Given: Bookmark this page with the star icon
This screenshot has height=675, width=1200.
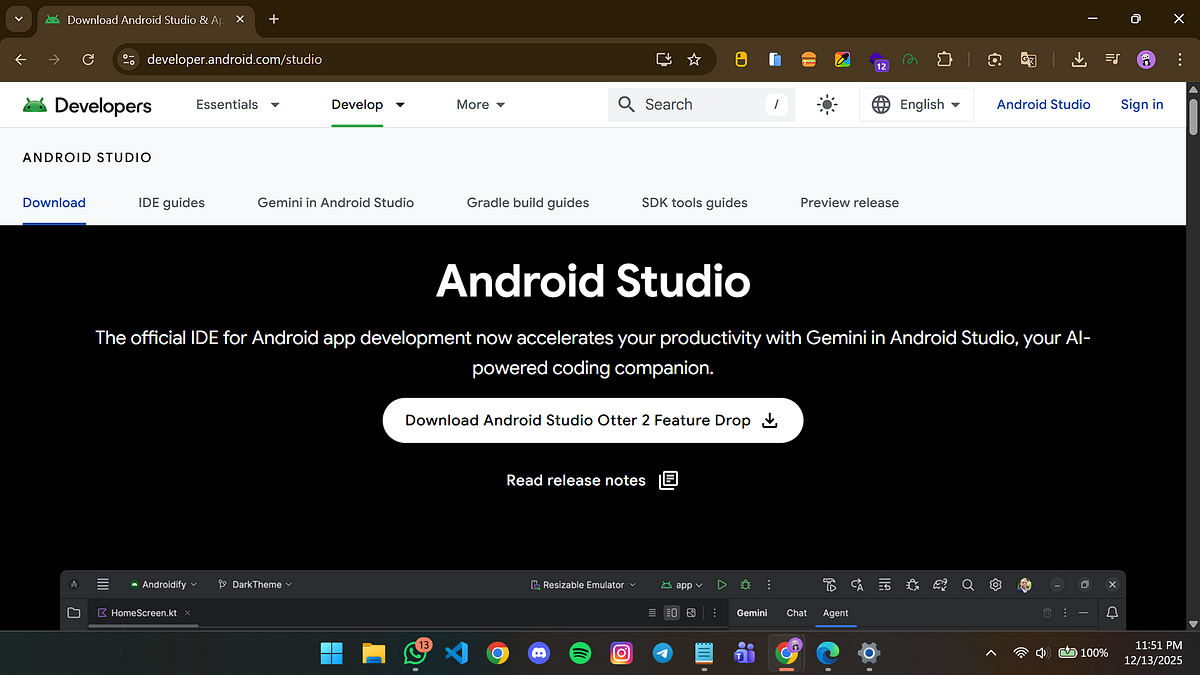Looking at the screenshot, I should click(694, 59).
